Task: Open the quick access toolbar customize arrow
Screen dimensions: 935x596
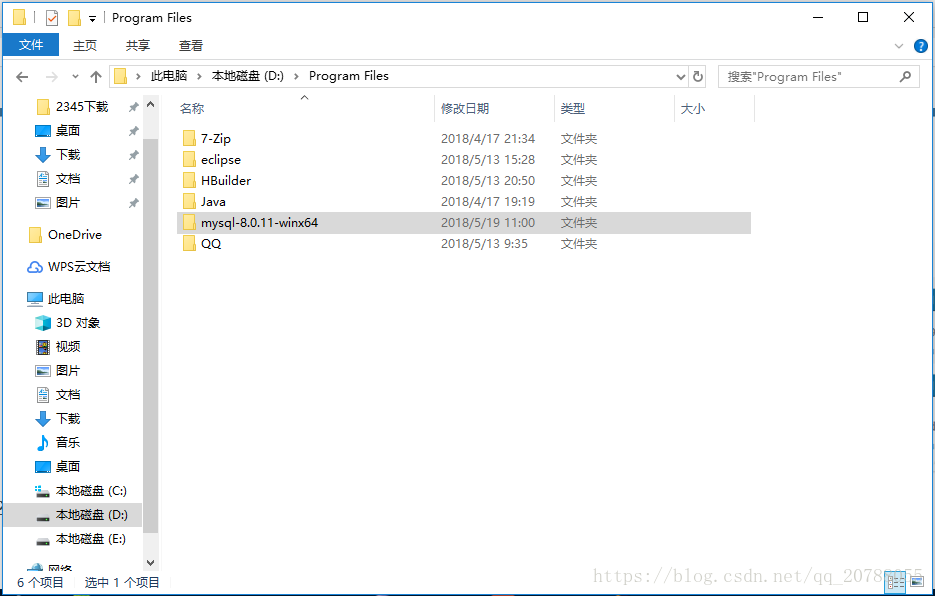Action: click(92, 19)
